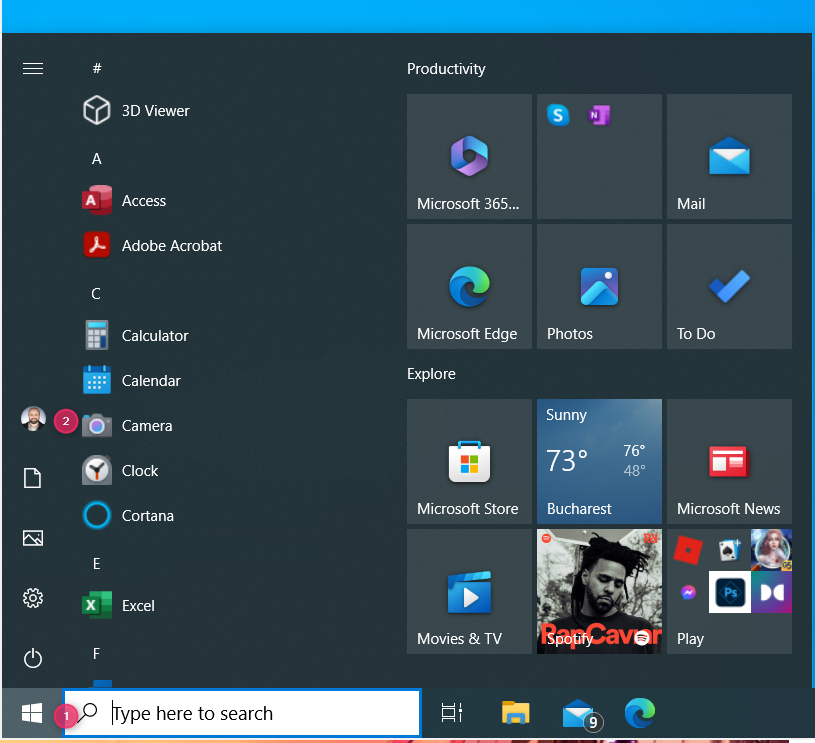The height and width of the screenshot is (743, 815).
Task: Open the Spotify tile
Action: click(x=599, y=591)
